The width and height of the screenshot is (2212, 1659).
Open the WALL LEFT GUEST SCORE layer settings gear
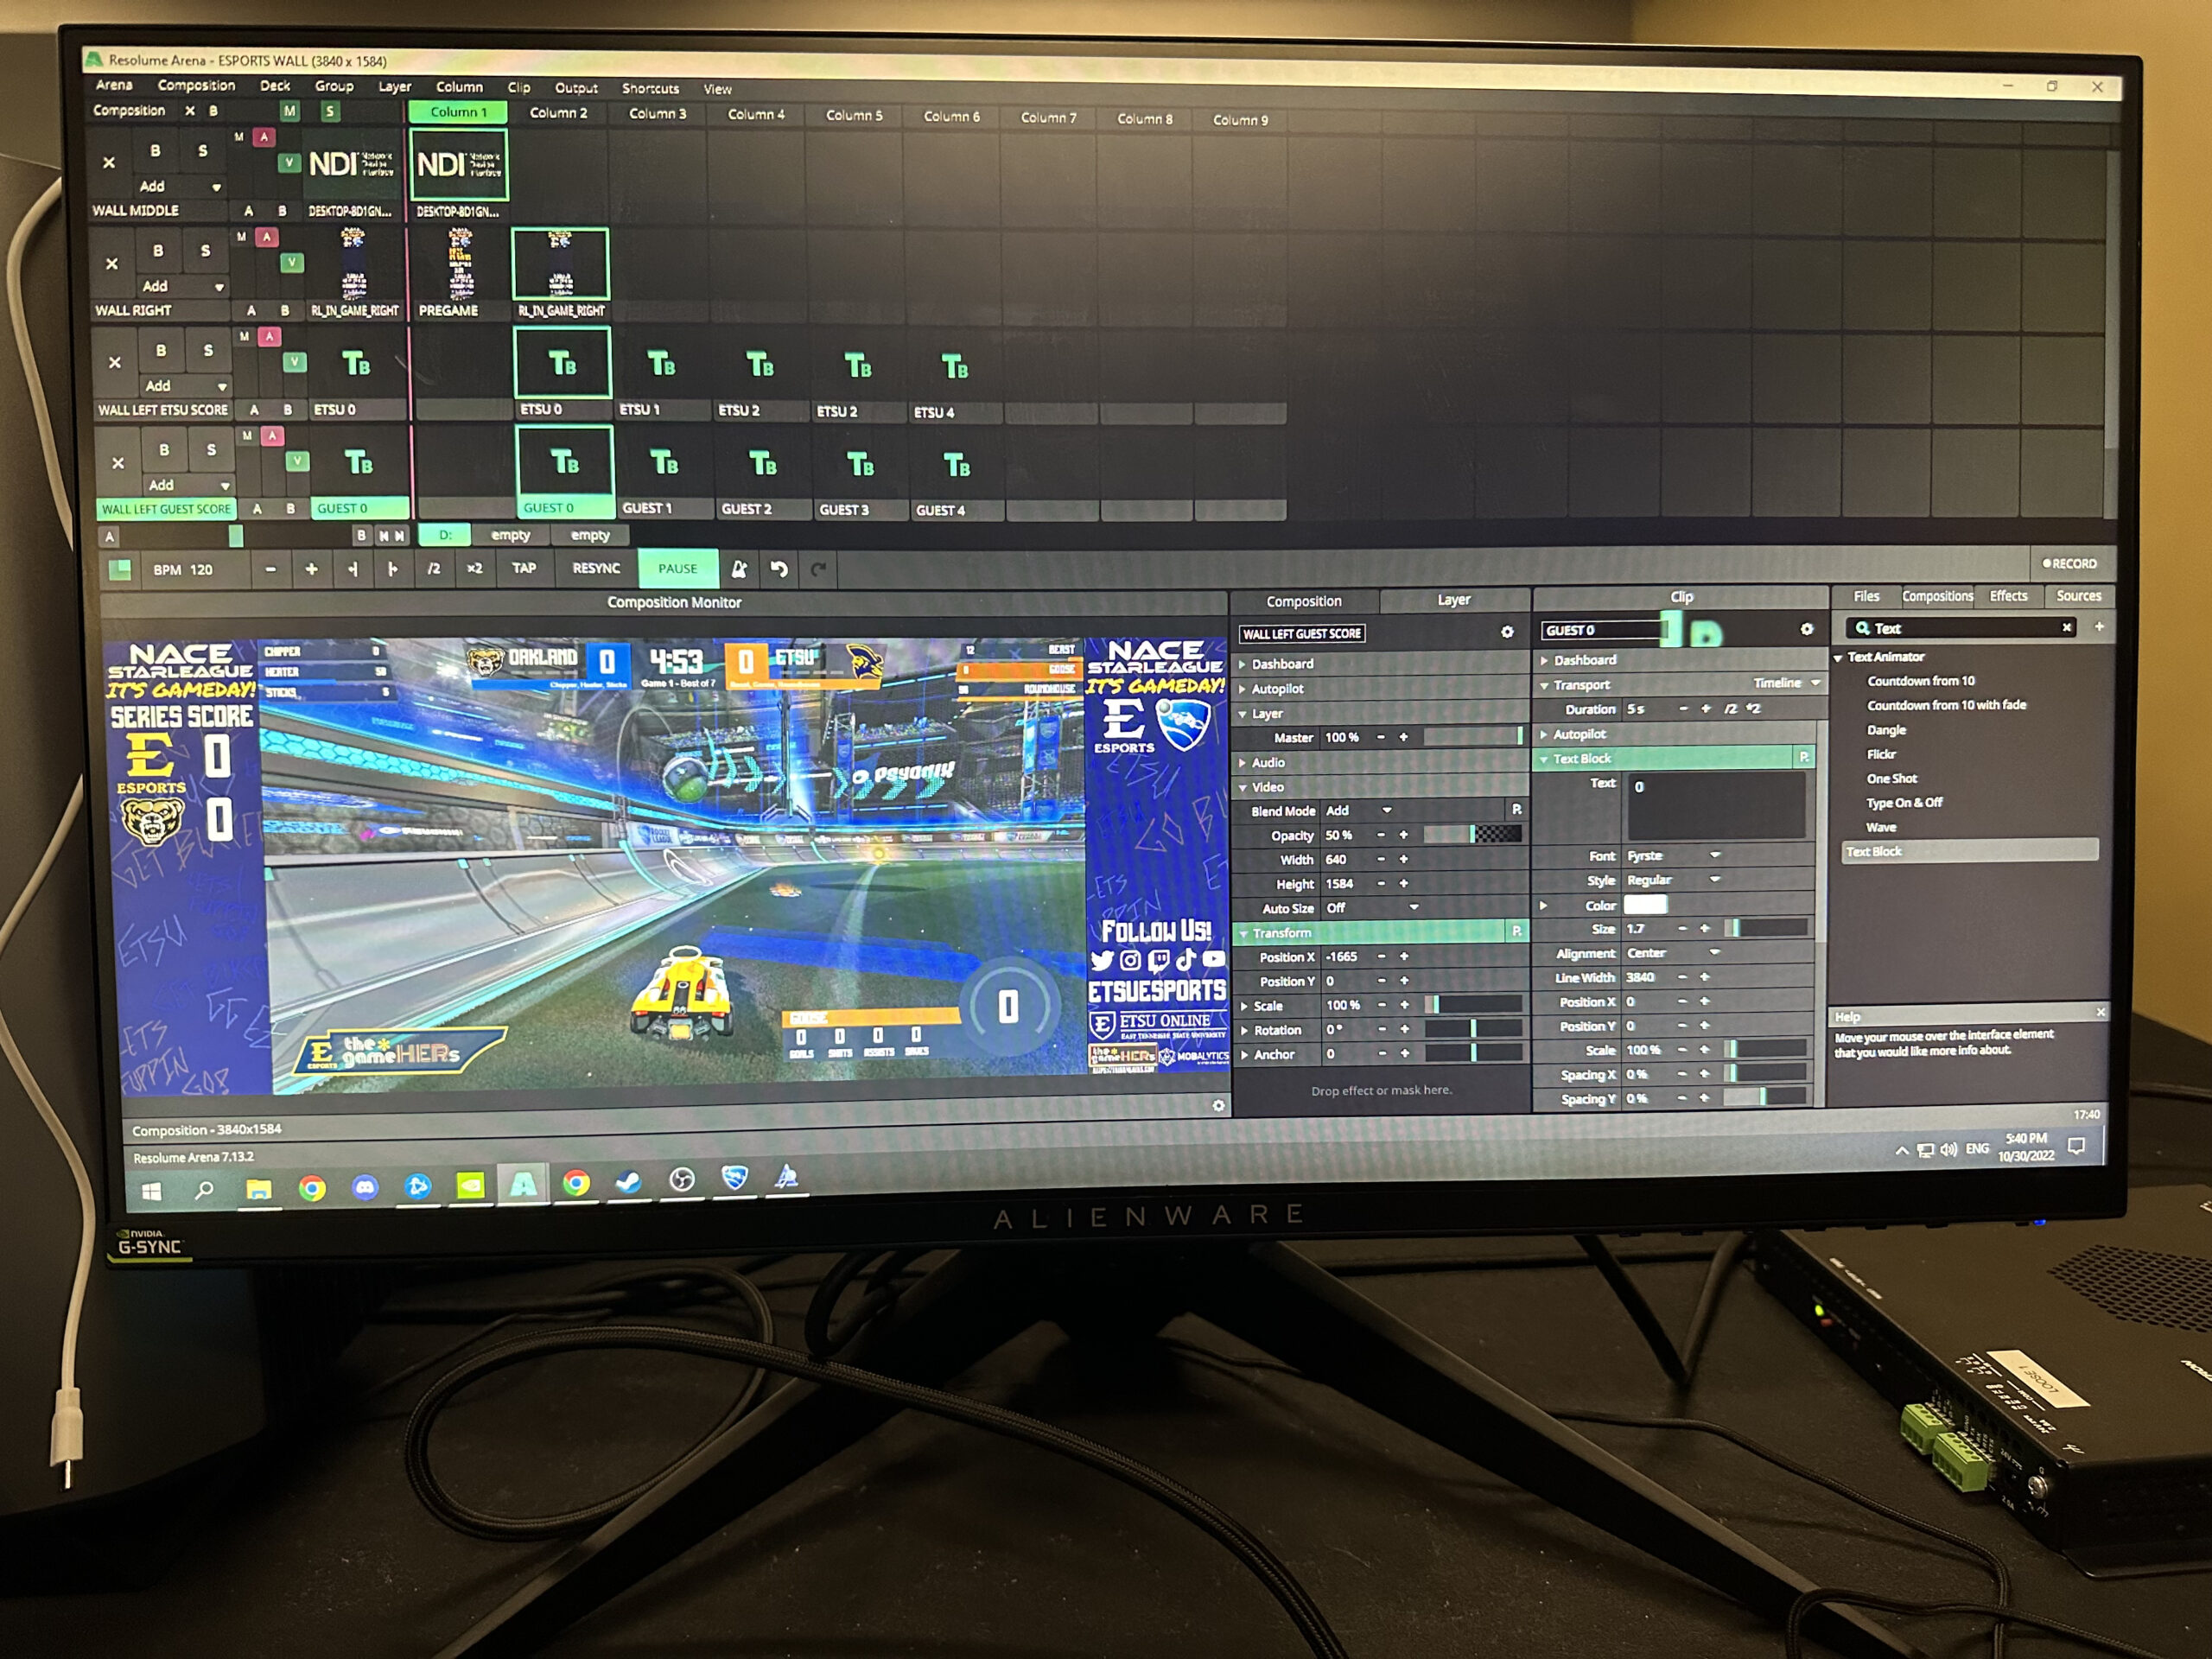pos(1506,632)
